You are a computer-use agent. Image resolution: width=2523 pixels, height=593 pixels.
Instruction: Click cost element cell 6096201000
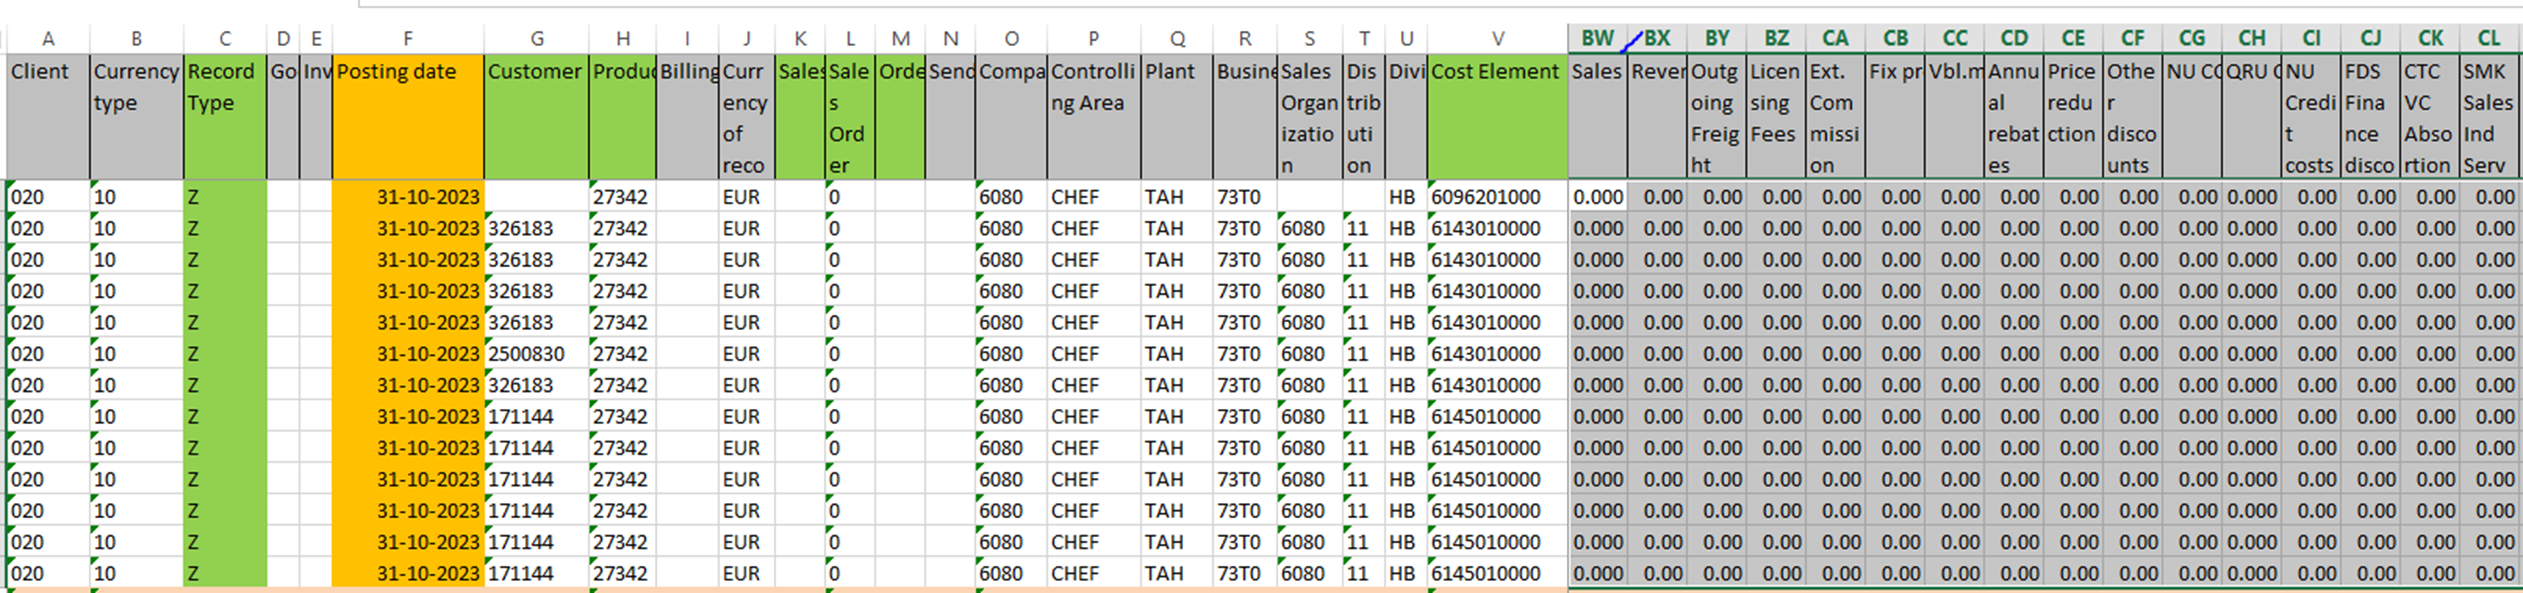point(1496,197)
